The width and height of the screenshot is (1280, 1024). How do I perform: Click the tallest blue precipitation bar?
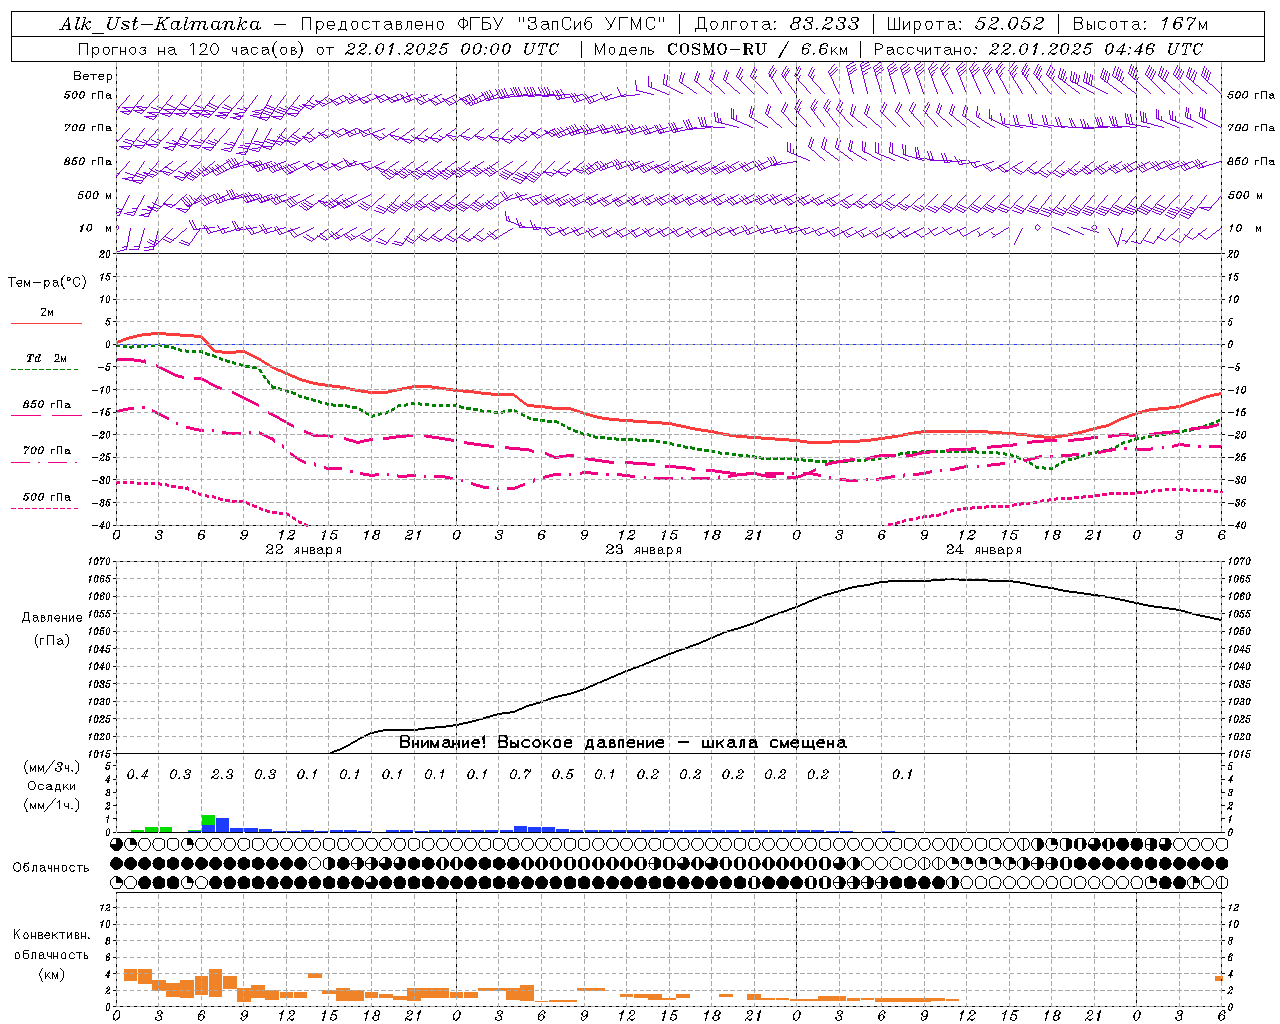tap(222, 825)
